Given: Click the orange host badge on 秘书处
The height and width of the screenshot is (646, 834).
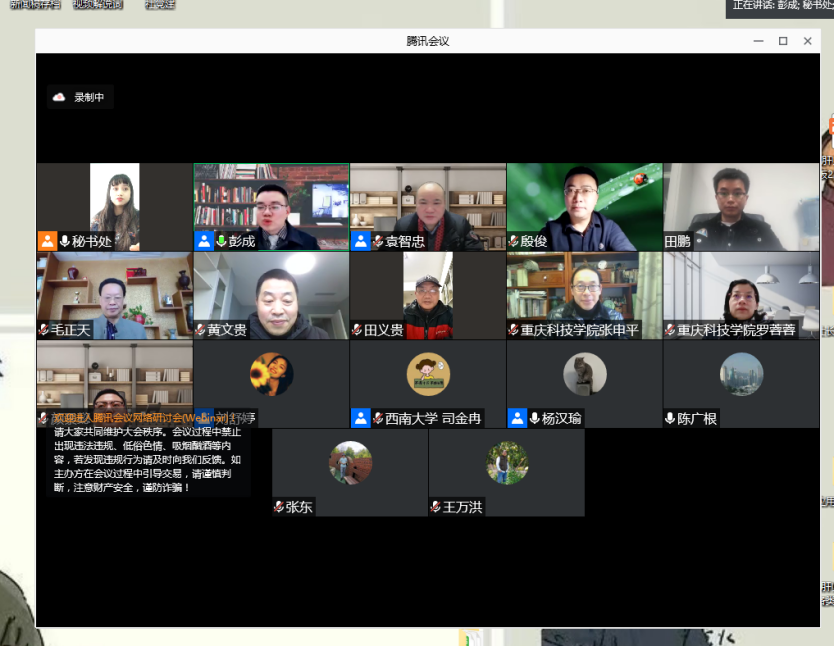Looking at the screenshot, I should [47, 241].
